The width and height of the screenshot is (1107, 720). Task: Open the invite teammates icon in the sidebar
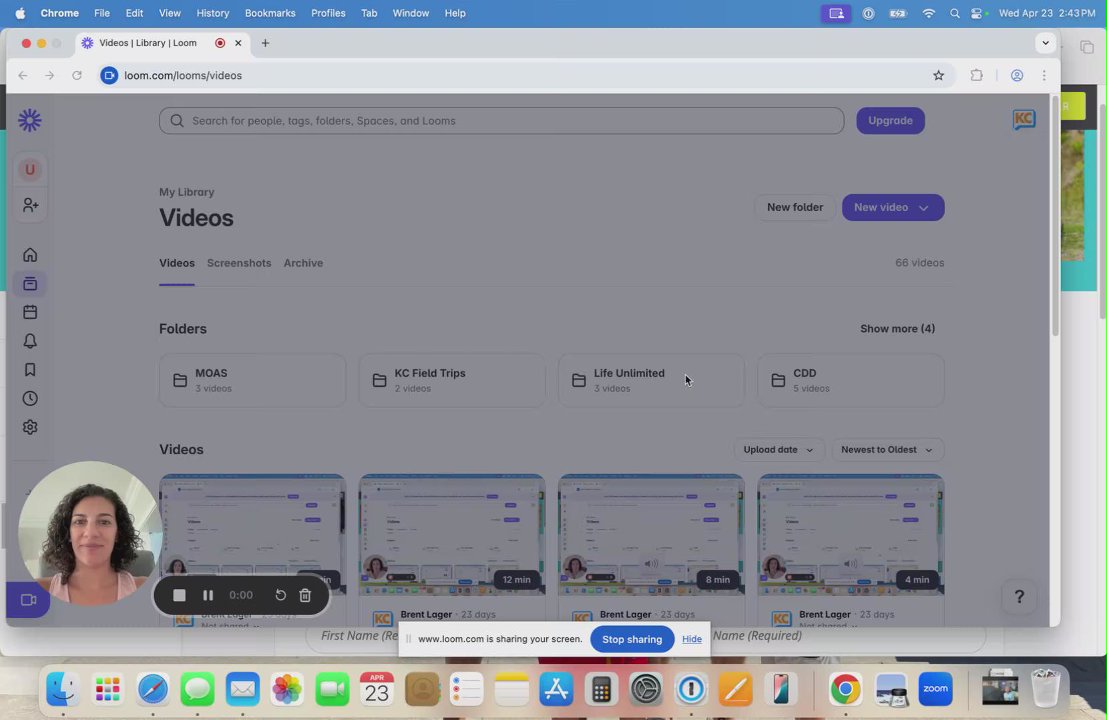coord(30,205)
